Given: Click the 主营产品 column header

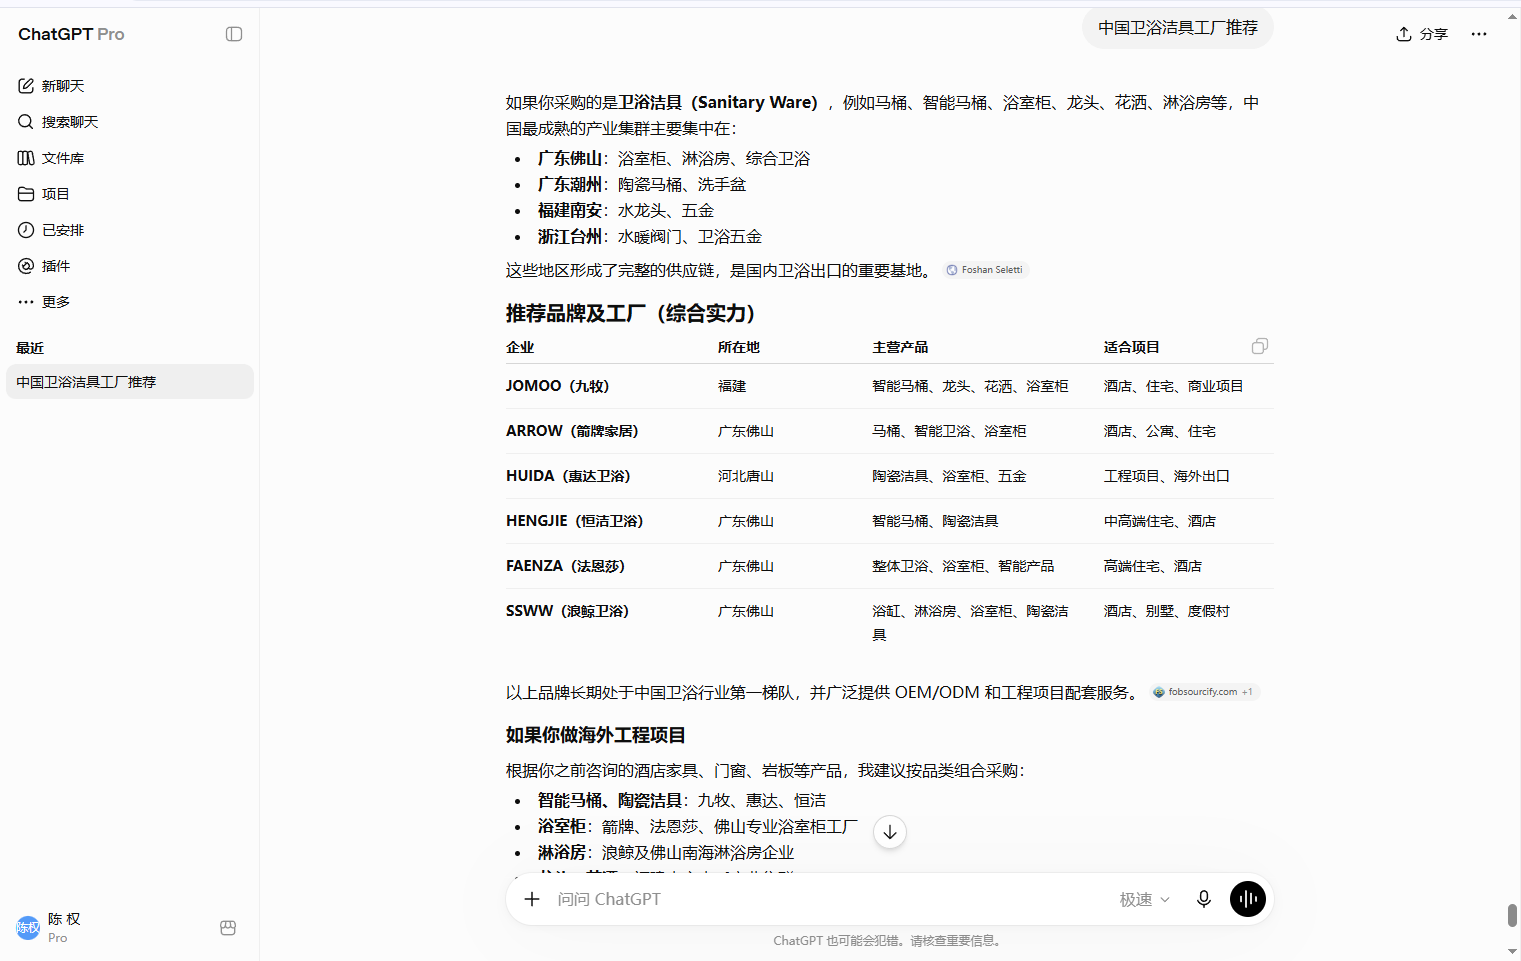Looking at the screenshot, I should point(900,347).
